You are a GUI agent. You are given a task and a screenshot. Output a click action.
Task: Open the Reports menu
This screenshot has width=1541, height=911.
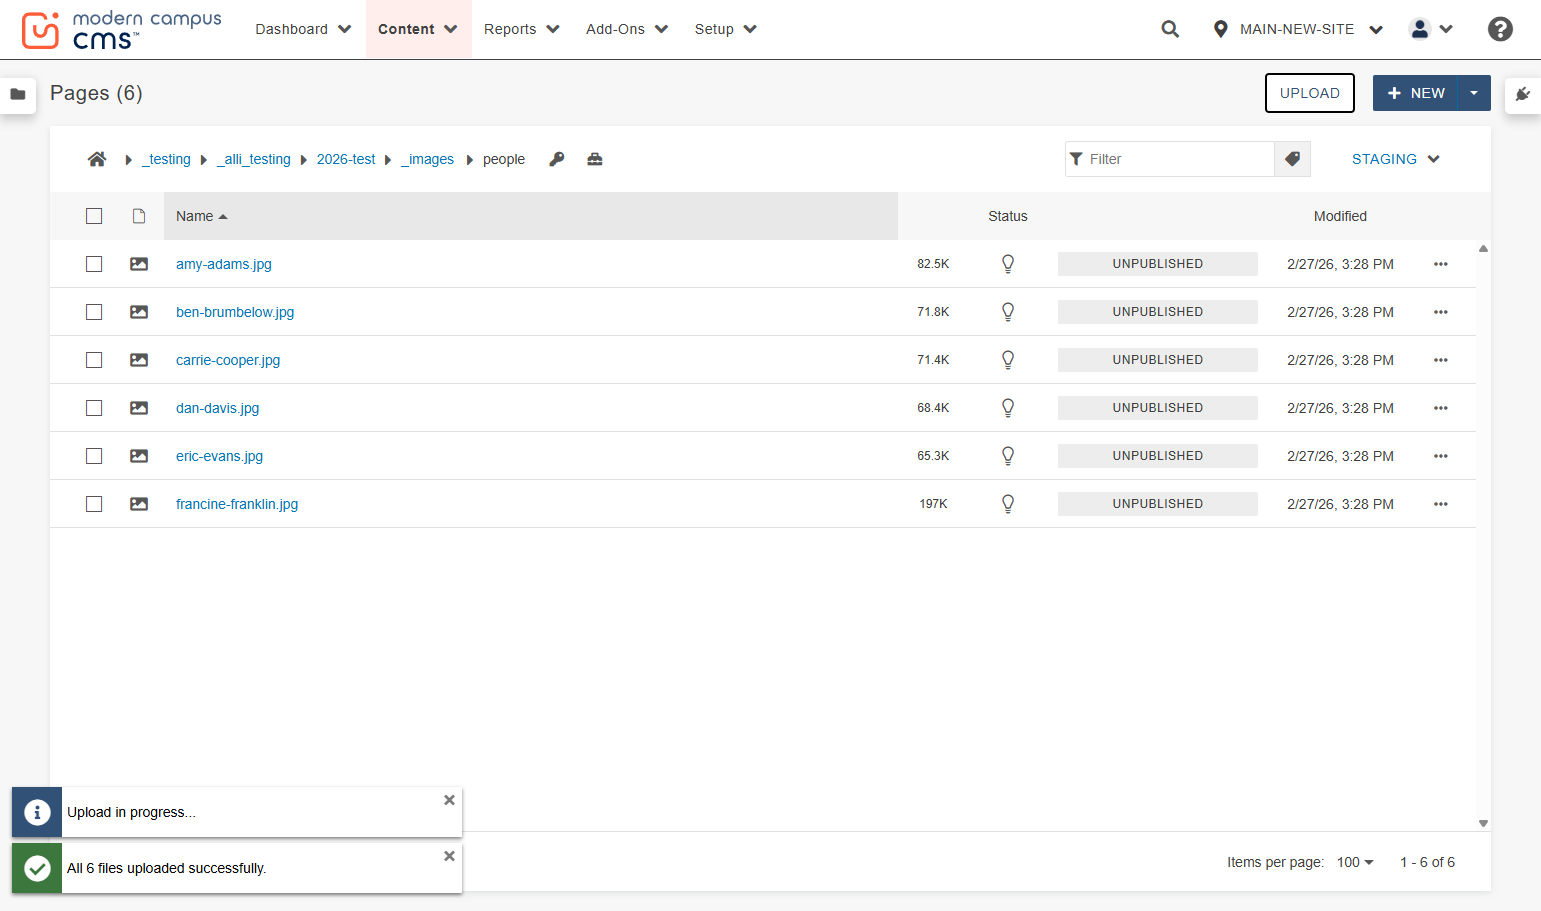click(521, 29)
